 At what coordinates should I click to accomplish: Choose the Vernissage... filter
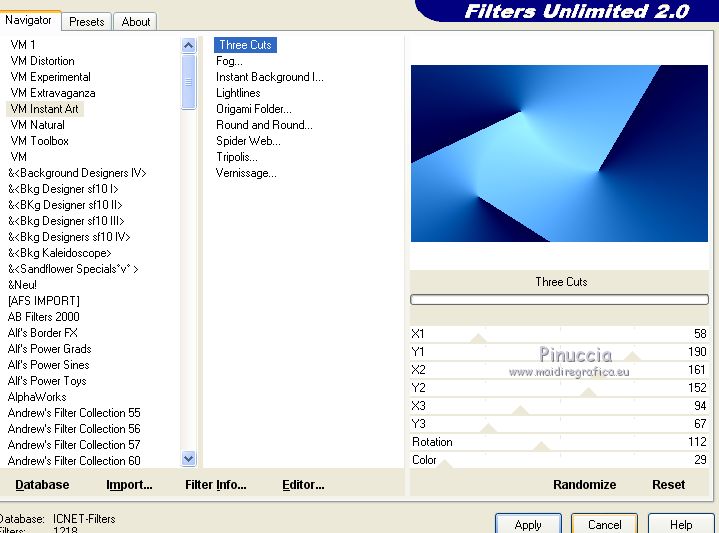pos(246,173)
